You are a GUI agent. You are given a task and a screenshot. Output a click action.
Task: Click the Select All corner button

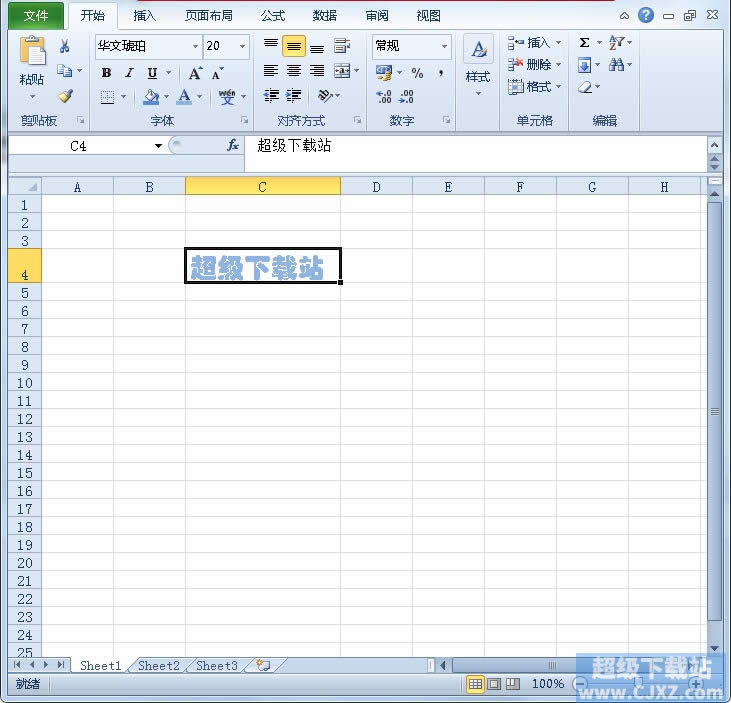click(x=25, y=187)
